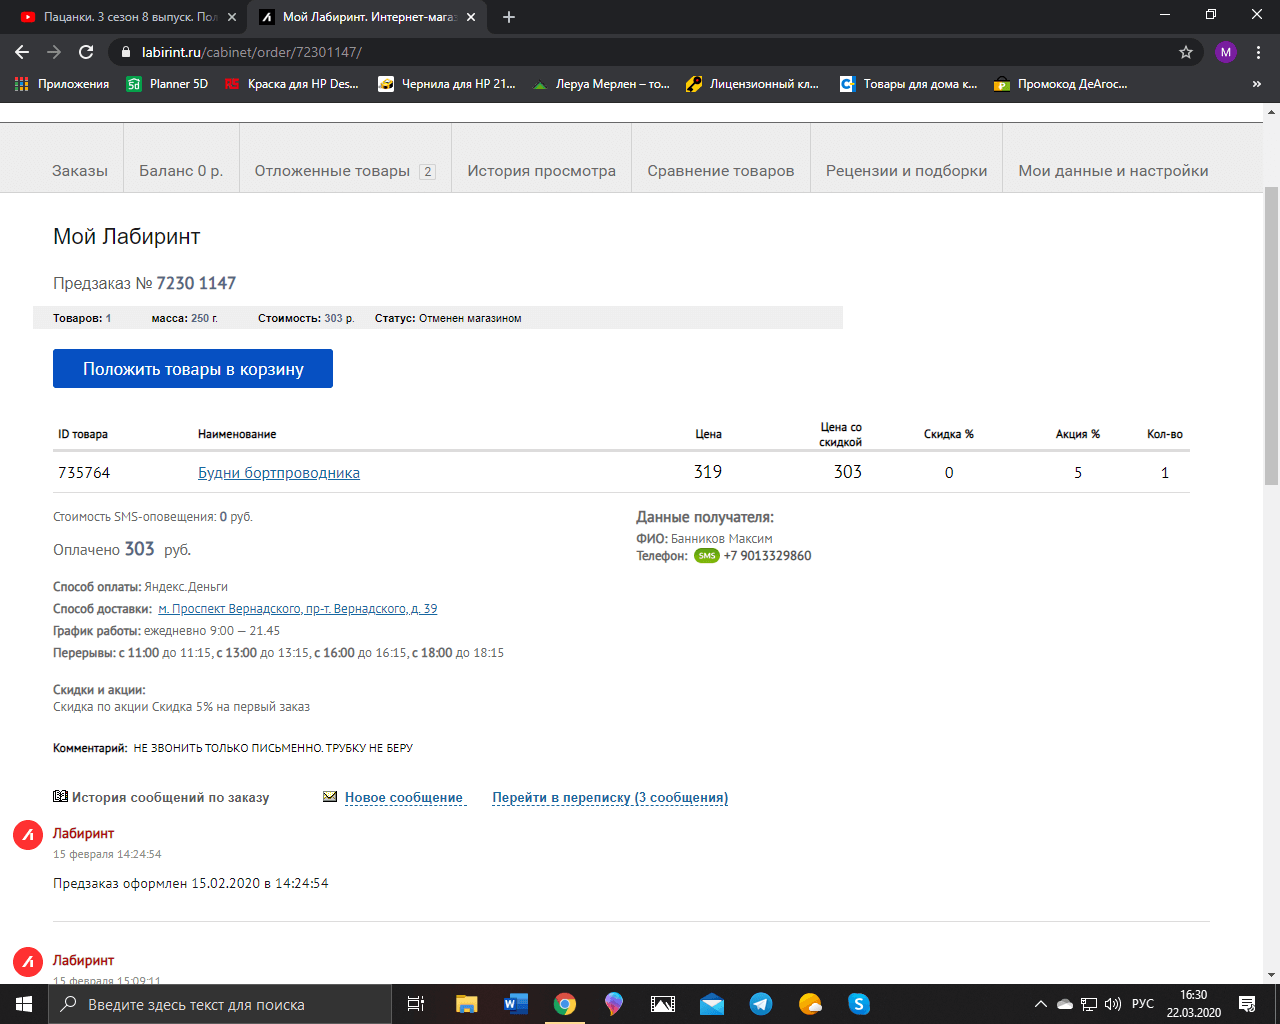Expand hidden bookmarks chevron
Viewport: 1280px width, 1024px height.
click(x=1257, y=84)
